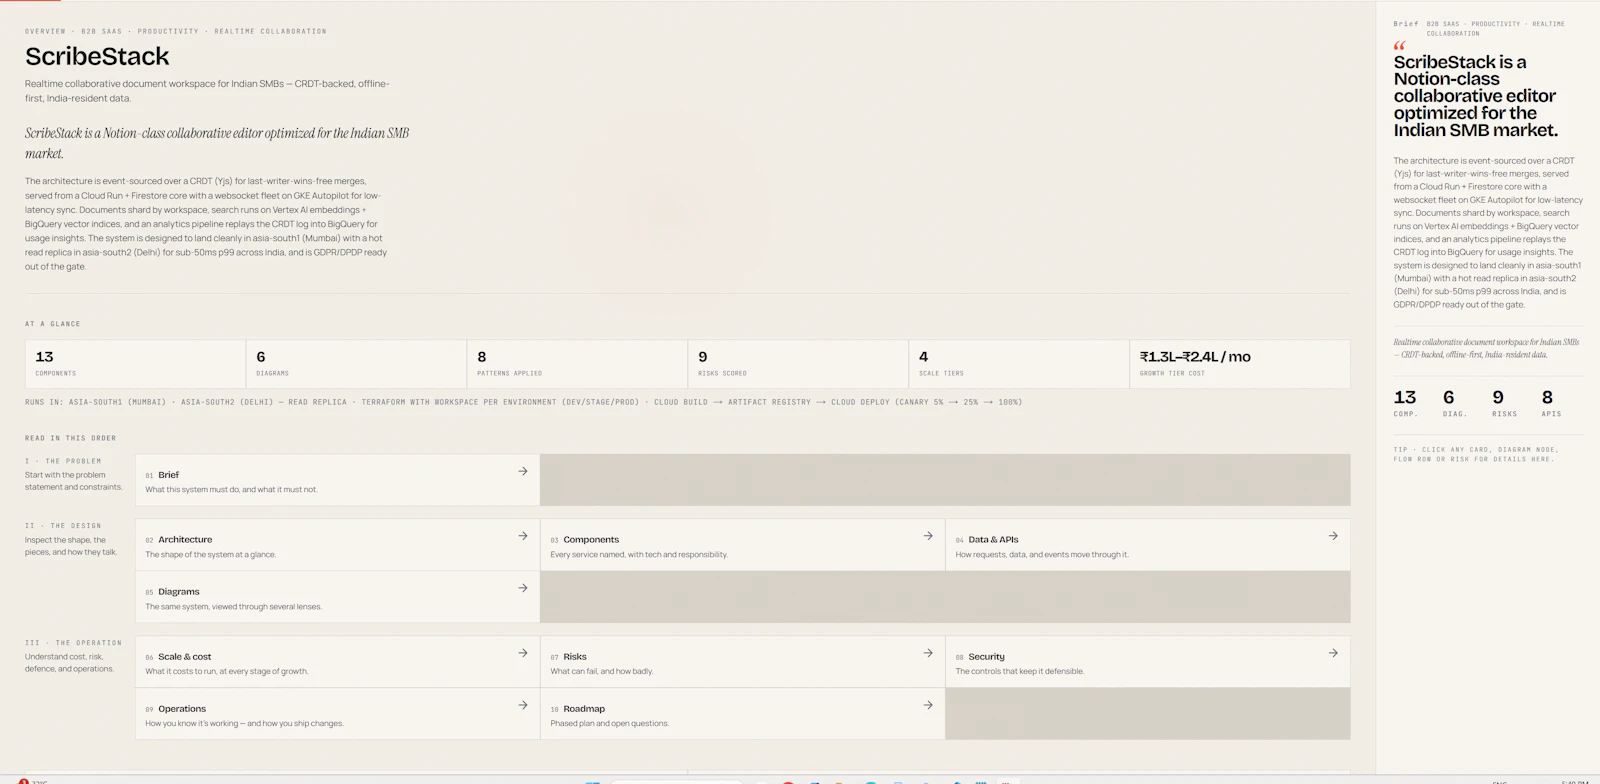This screenshot has height=784, width=1600.
Task: Open the 10 Roadmap section
Action: click(743, 714)
